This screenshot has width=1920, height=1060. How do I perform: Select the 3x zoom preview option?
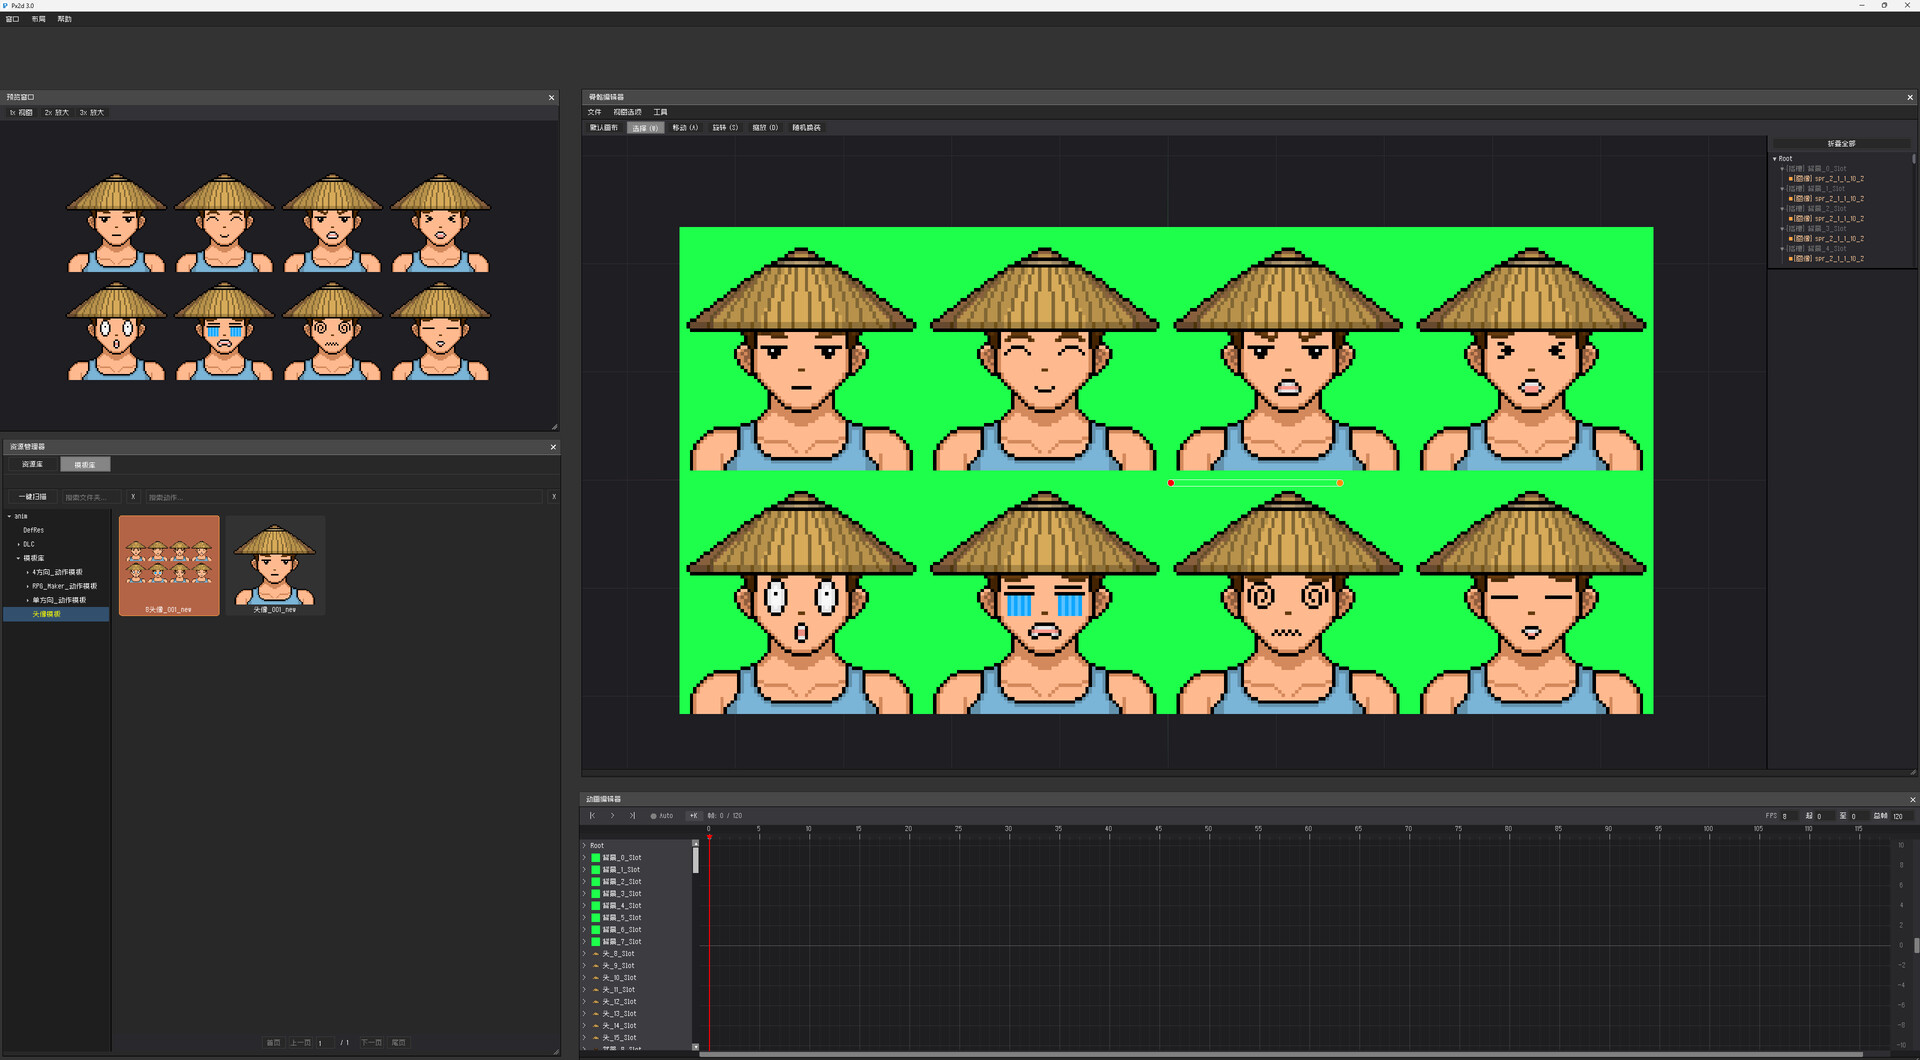[92, 113]
